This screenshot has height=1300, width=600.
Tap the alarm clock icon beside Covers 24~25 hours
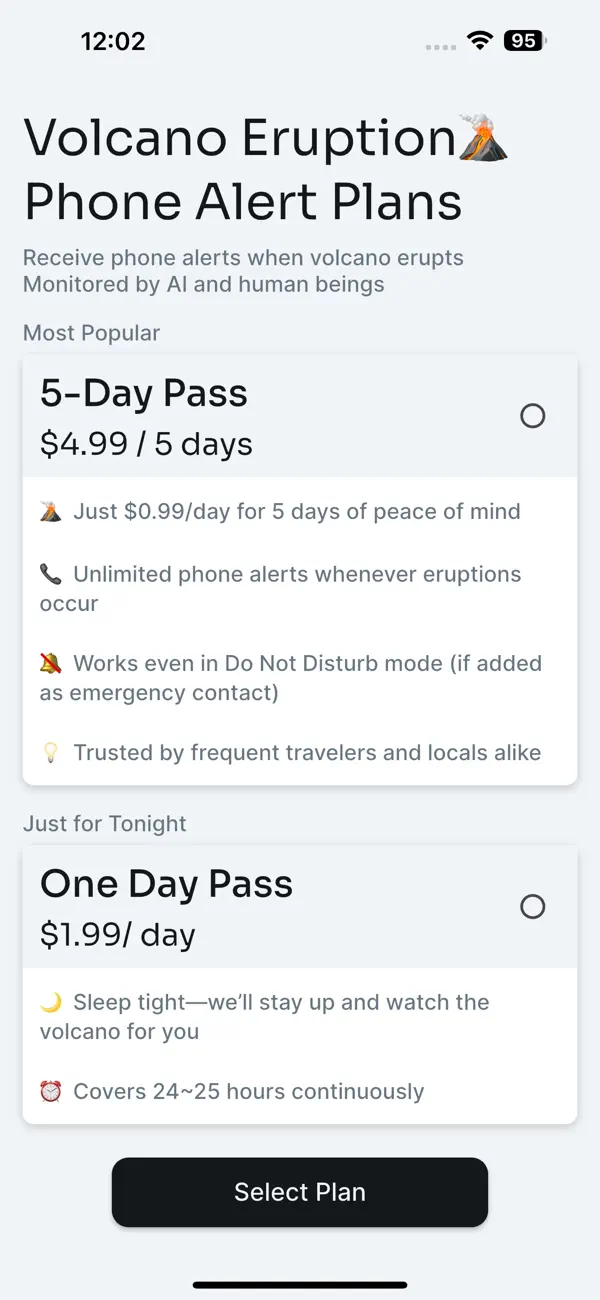(x=51, y=1092)
